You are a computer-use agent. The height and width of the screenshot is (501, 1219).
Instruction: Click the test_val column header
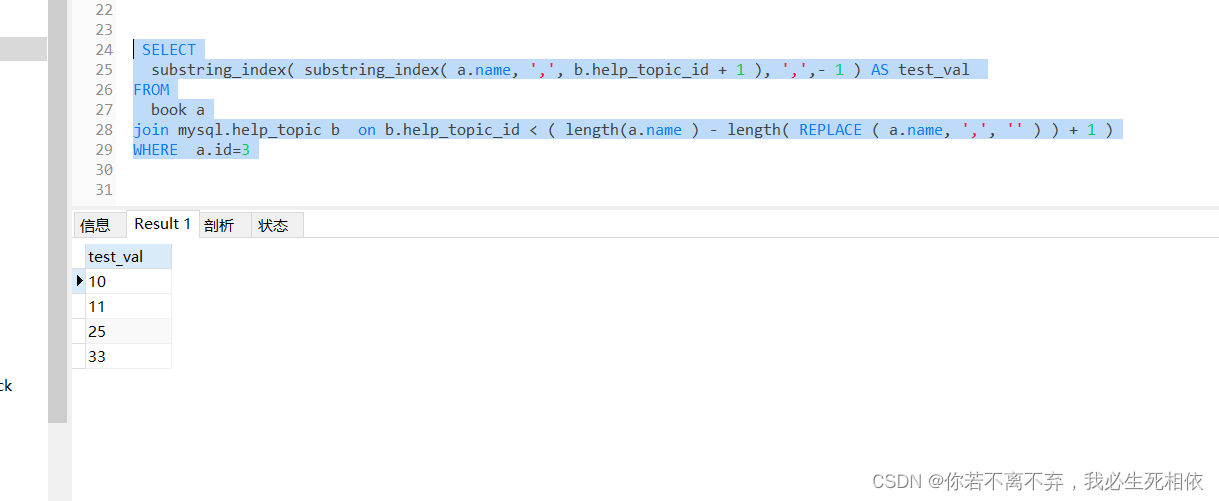pyautogui.click(x=128, y=257)
